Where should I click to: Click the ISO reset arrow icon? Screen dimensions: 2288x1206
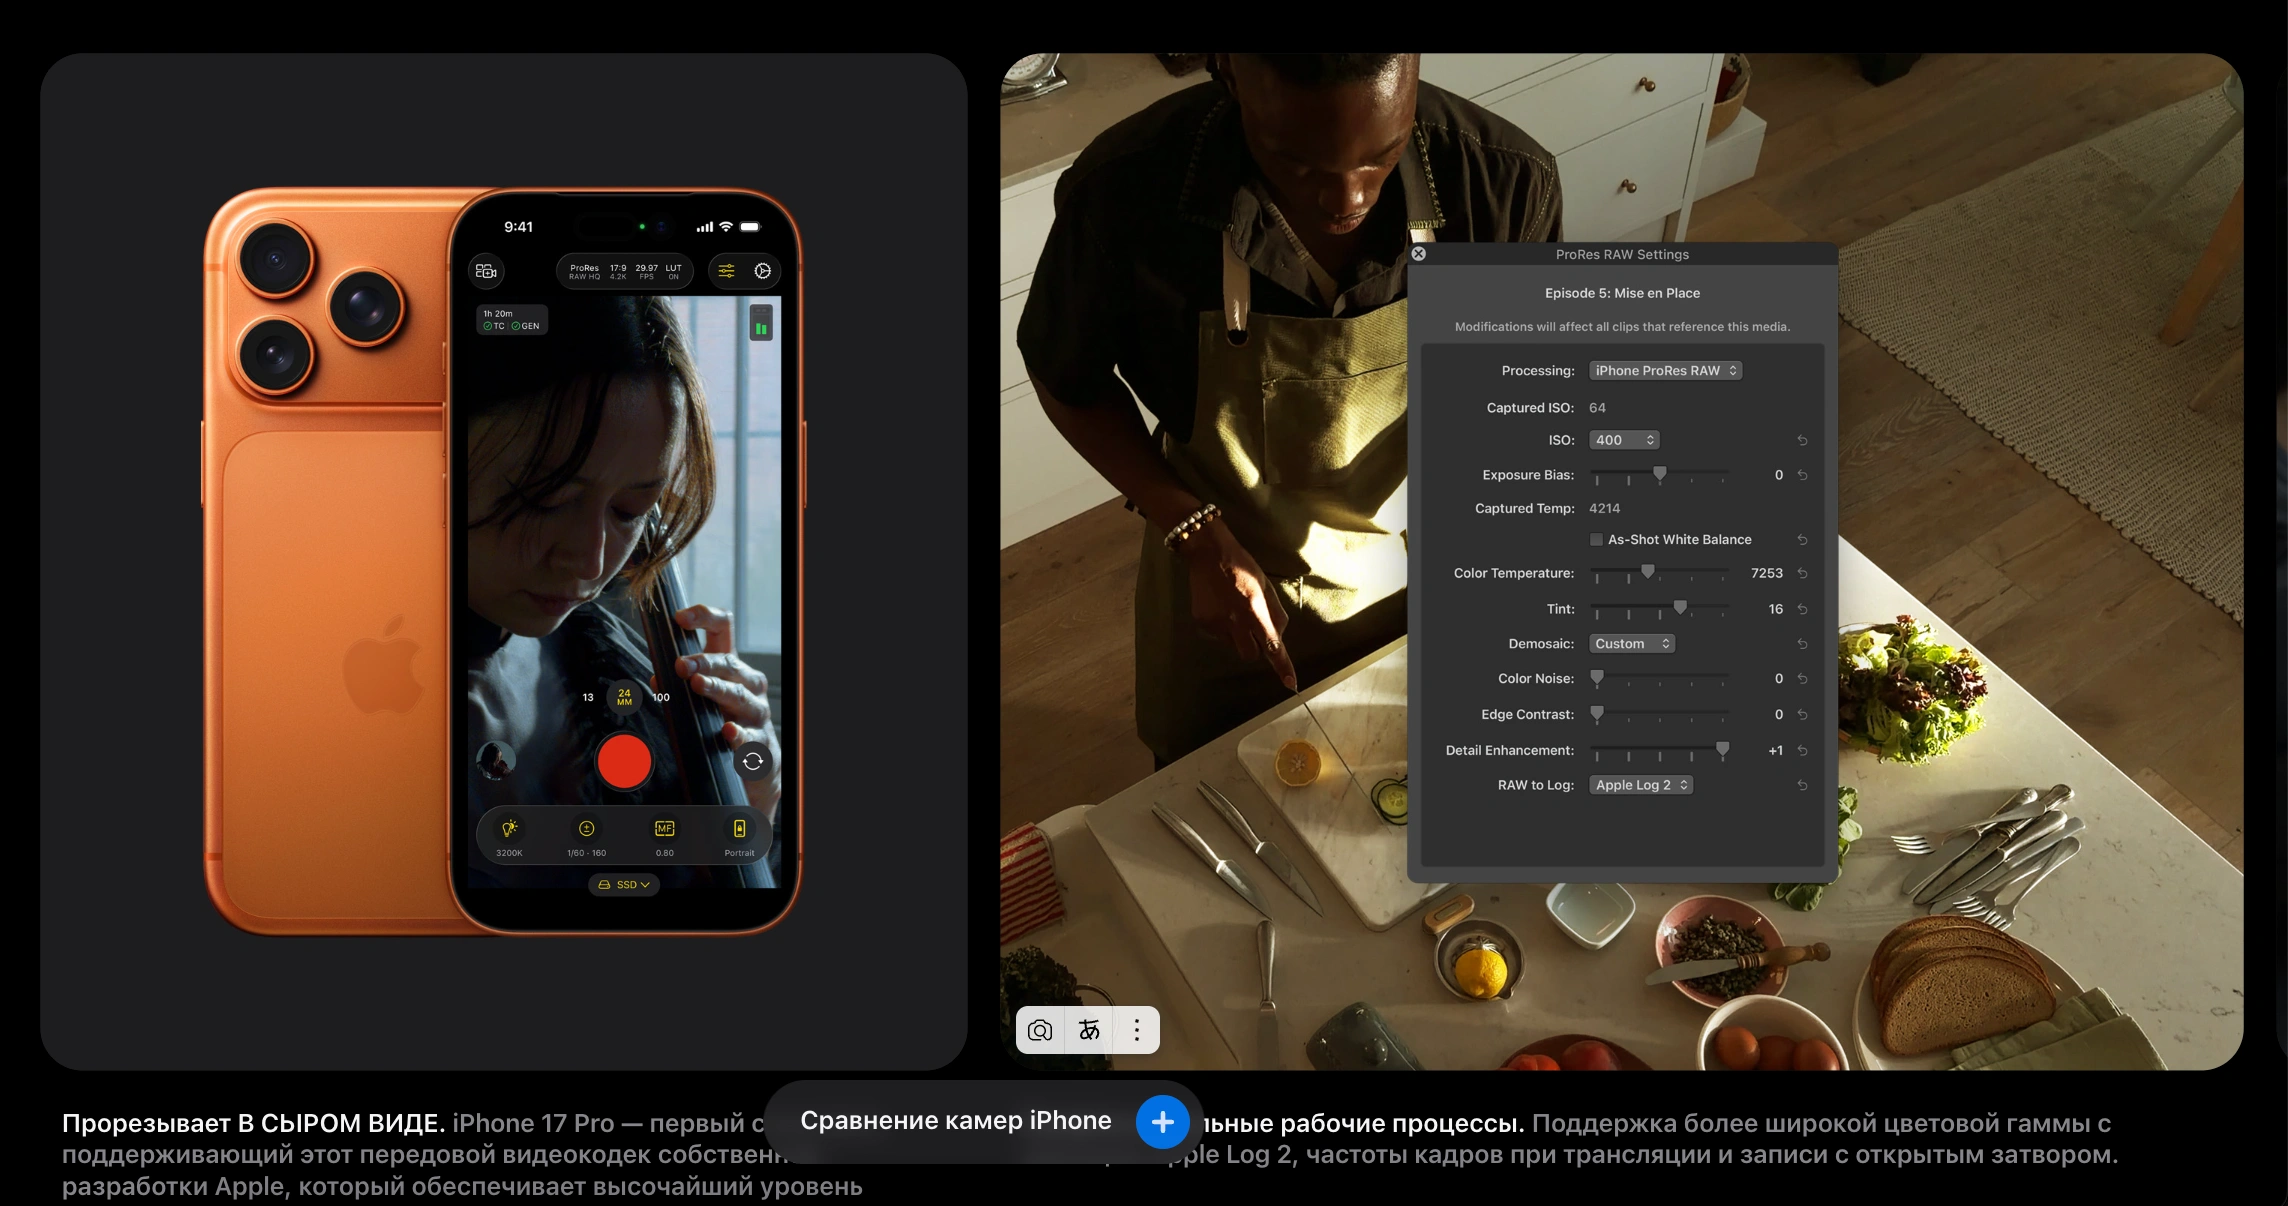[x=1802, y=440]
